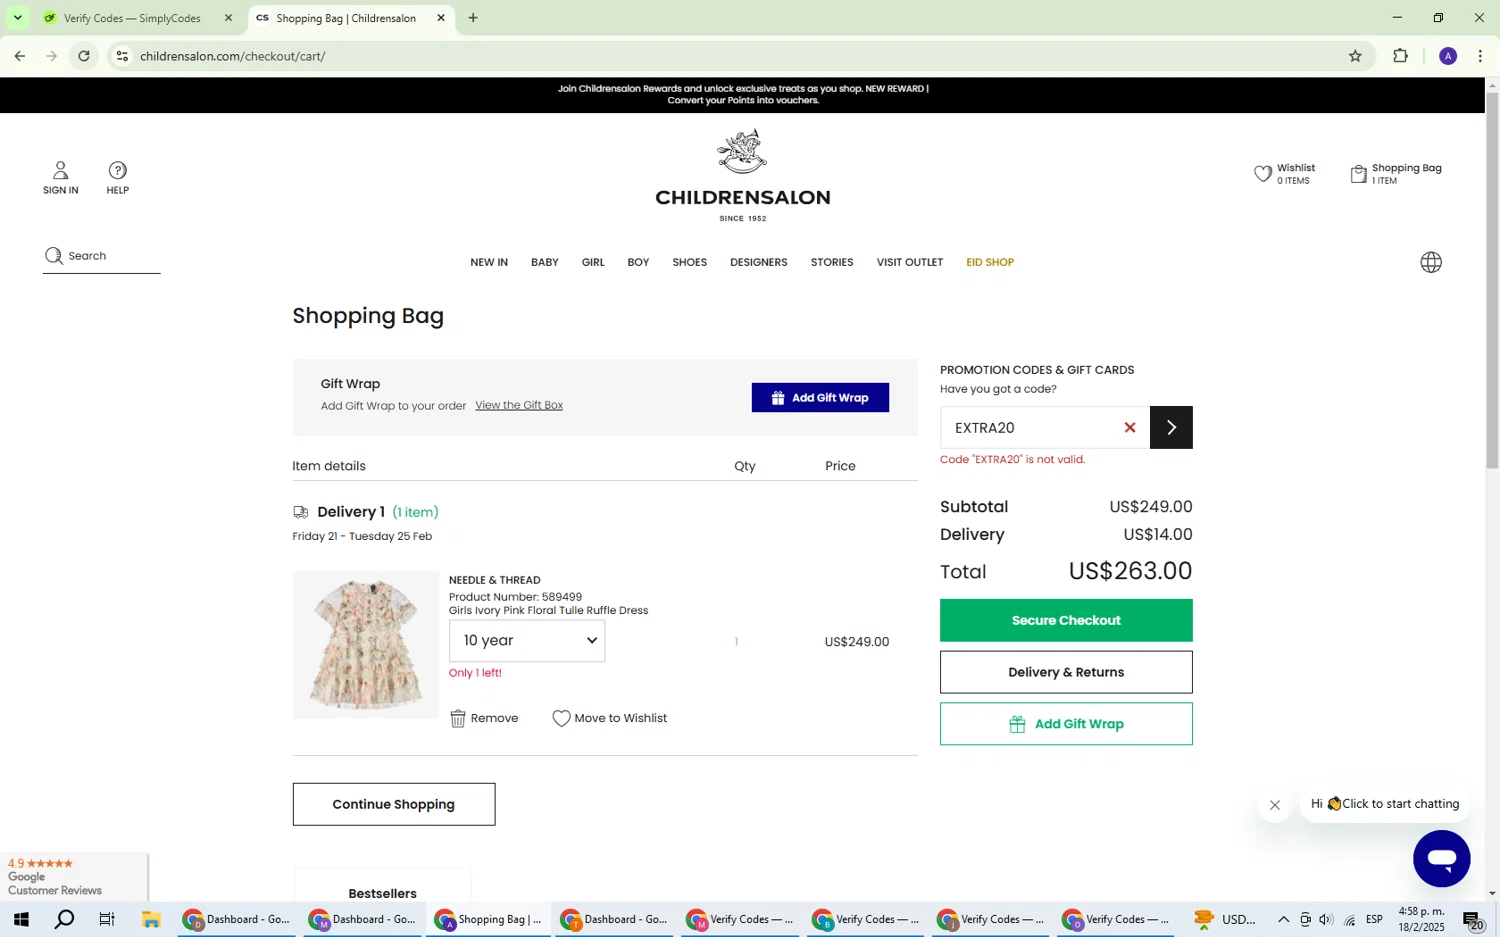This screenshot has height=937, width=1500.
Task: Click the blue Add Gift Wrap button
Action: [820, 398]
